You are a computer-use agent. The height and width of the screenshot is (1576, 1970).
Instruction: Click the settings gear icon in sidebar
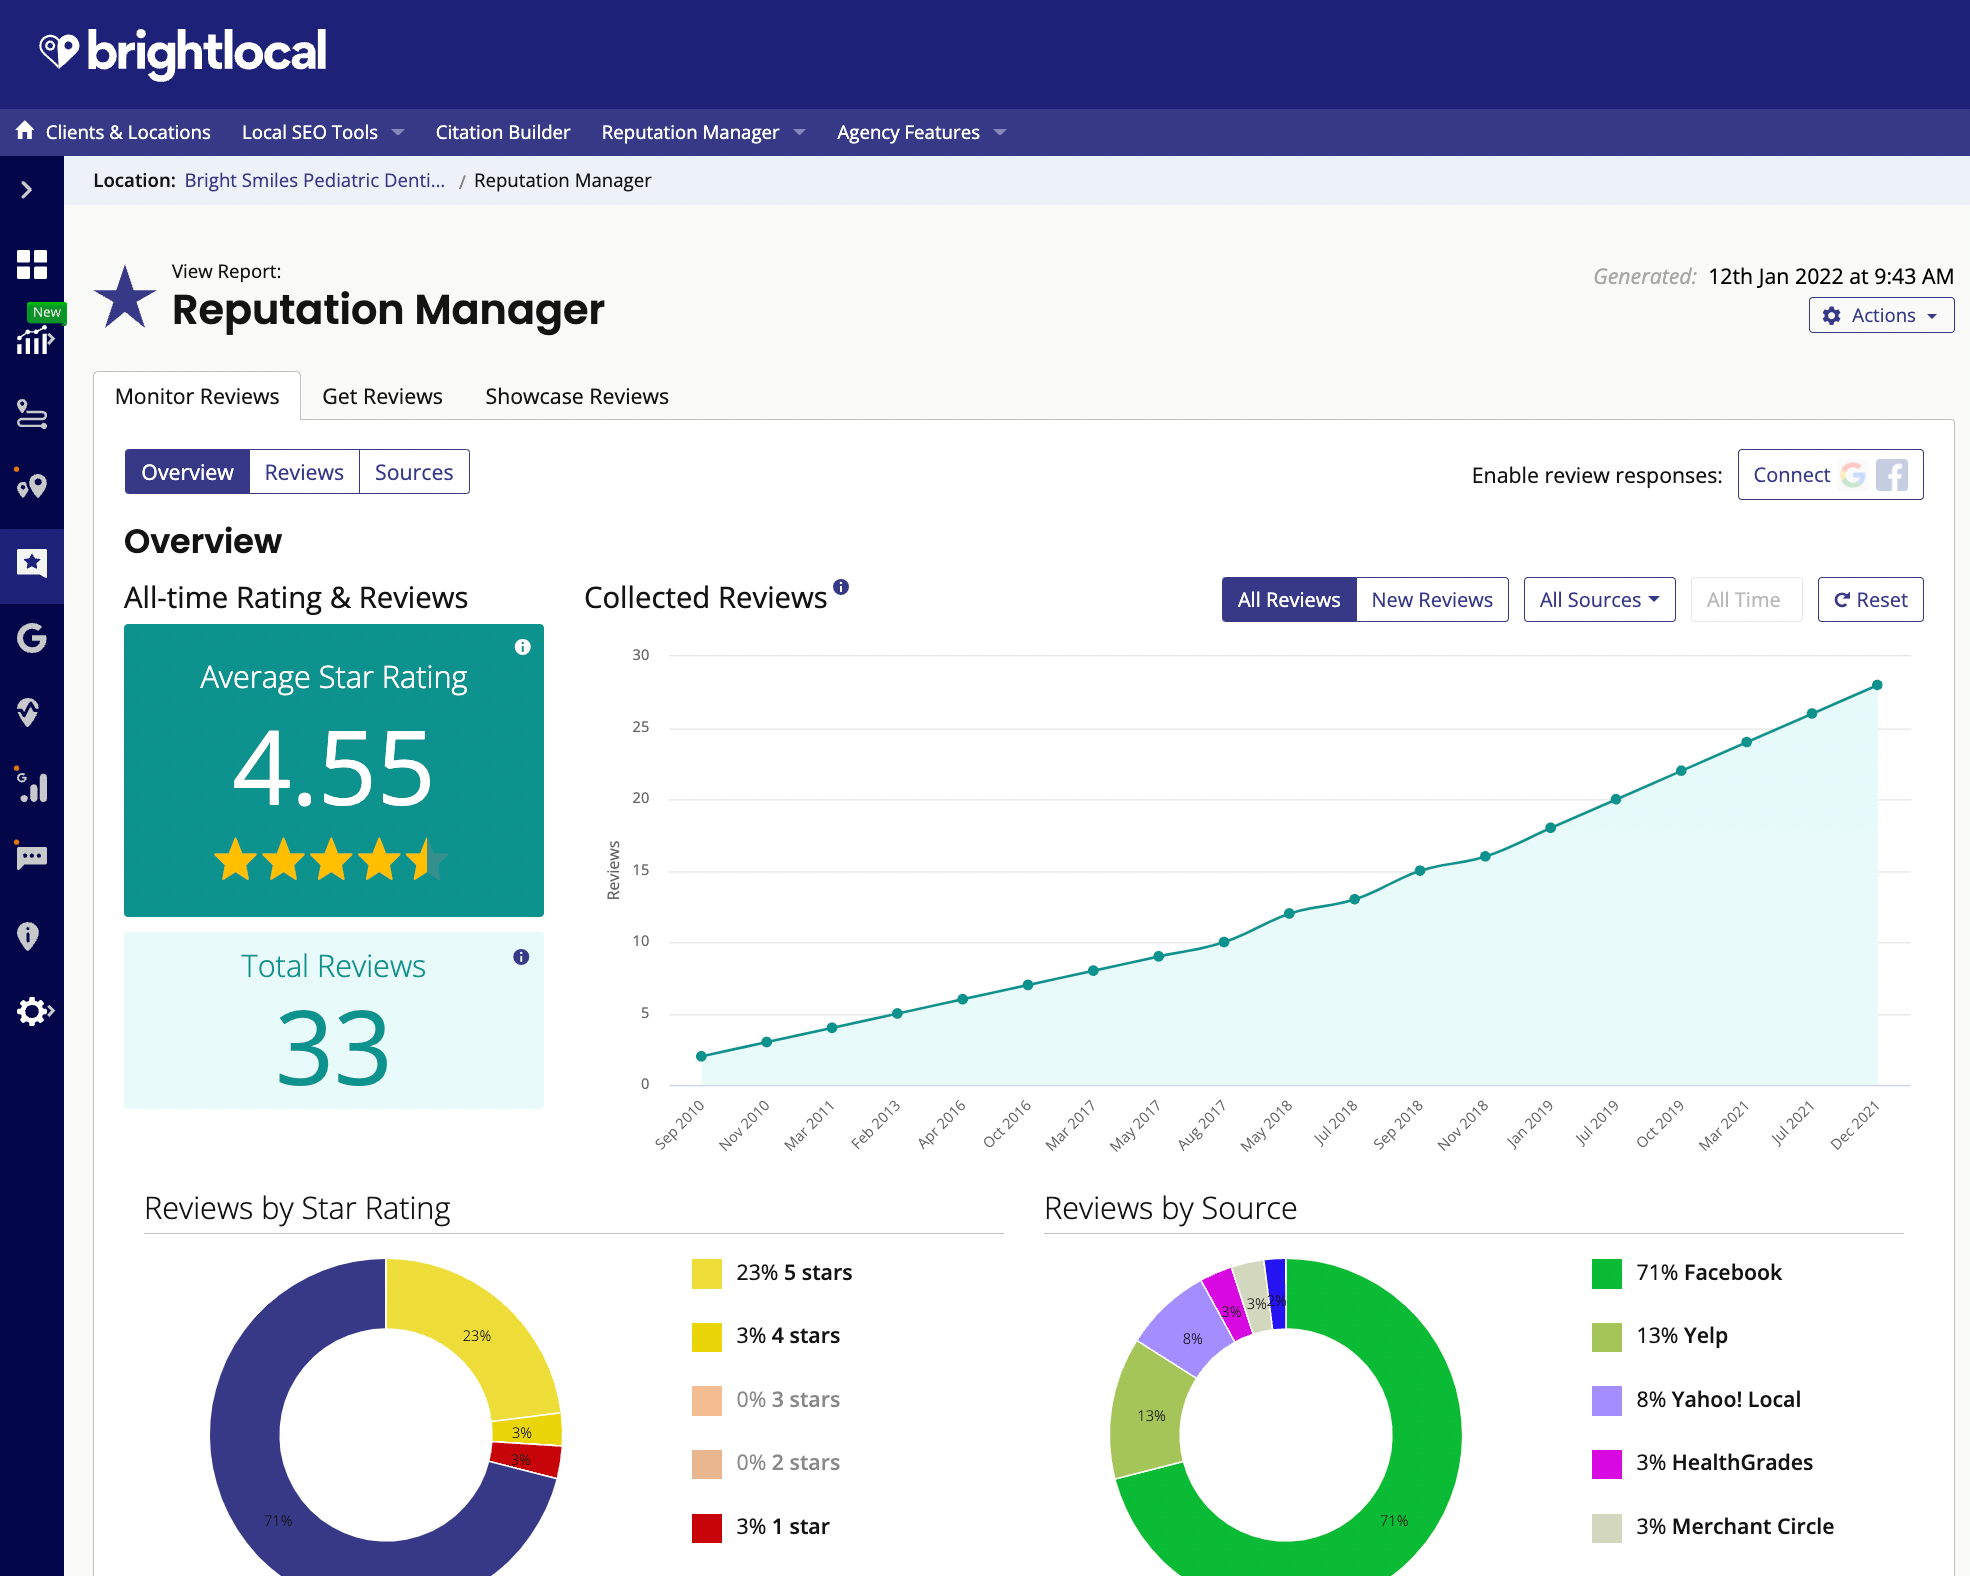coord(32,1011)
